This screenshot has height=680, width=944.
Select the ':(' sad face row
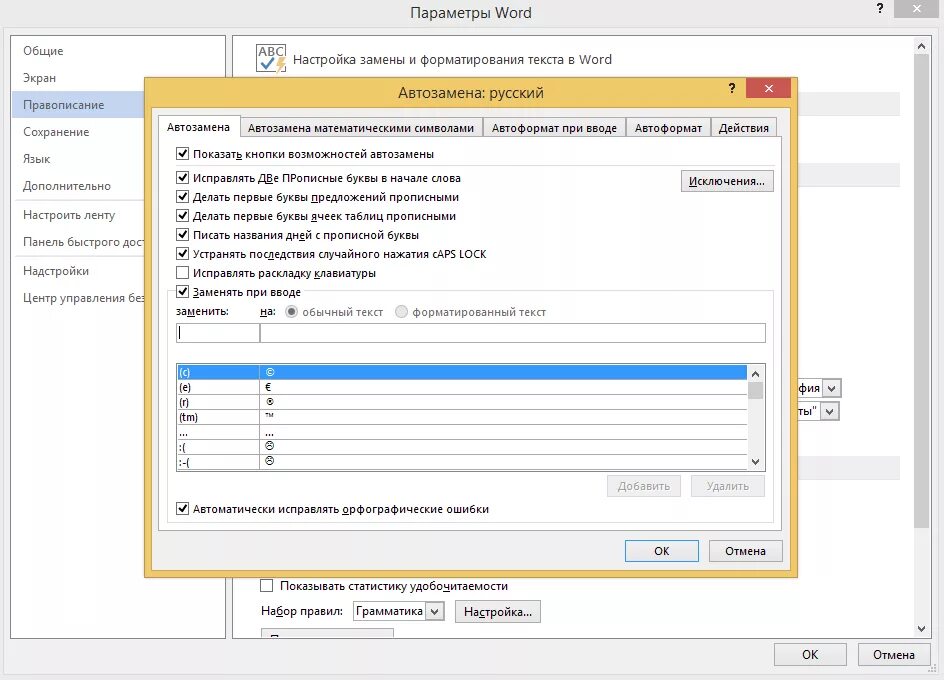(462, 447)
